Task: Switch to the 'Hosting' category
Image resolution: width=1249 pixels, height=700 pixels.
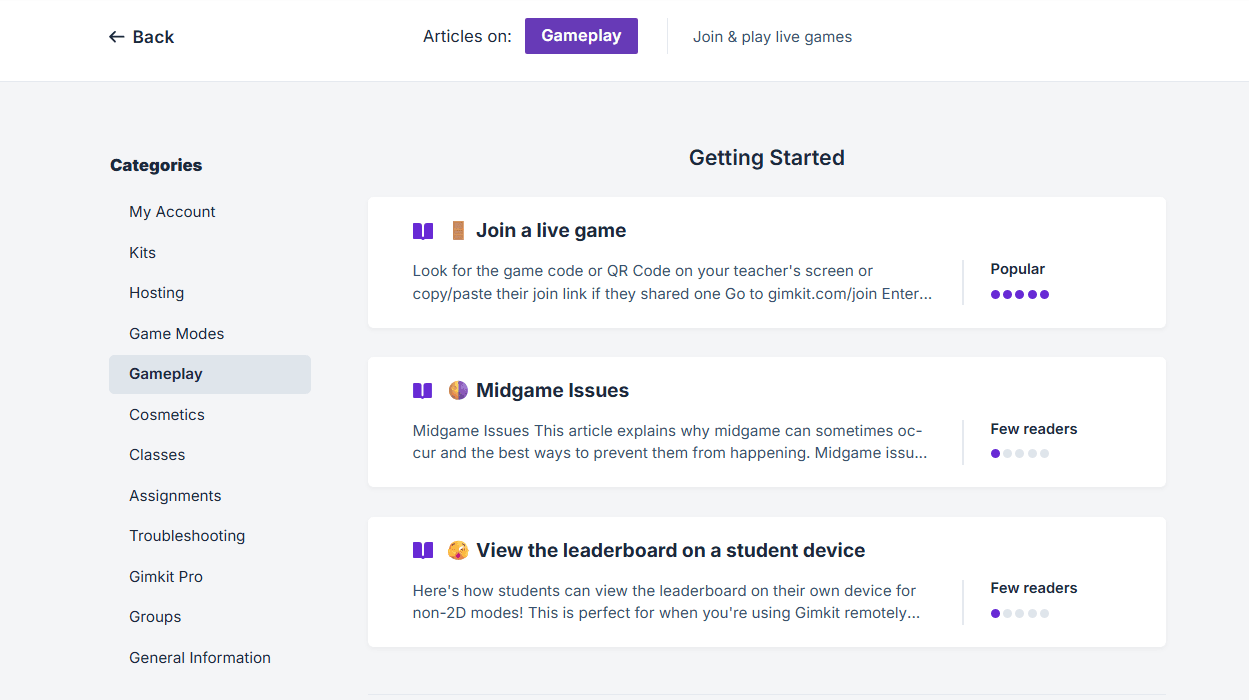Action: (156, 292)
